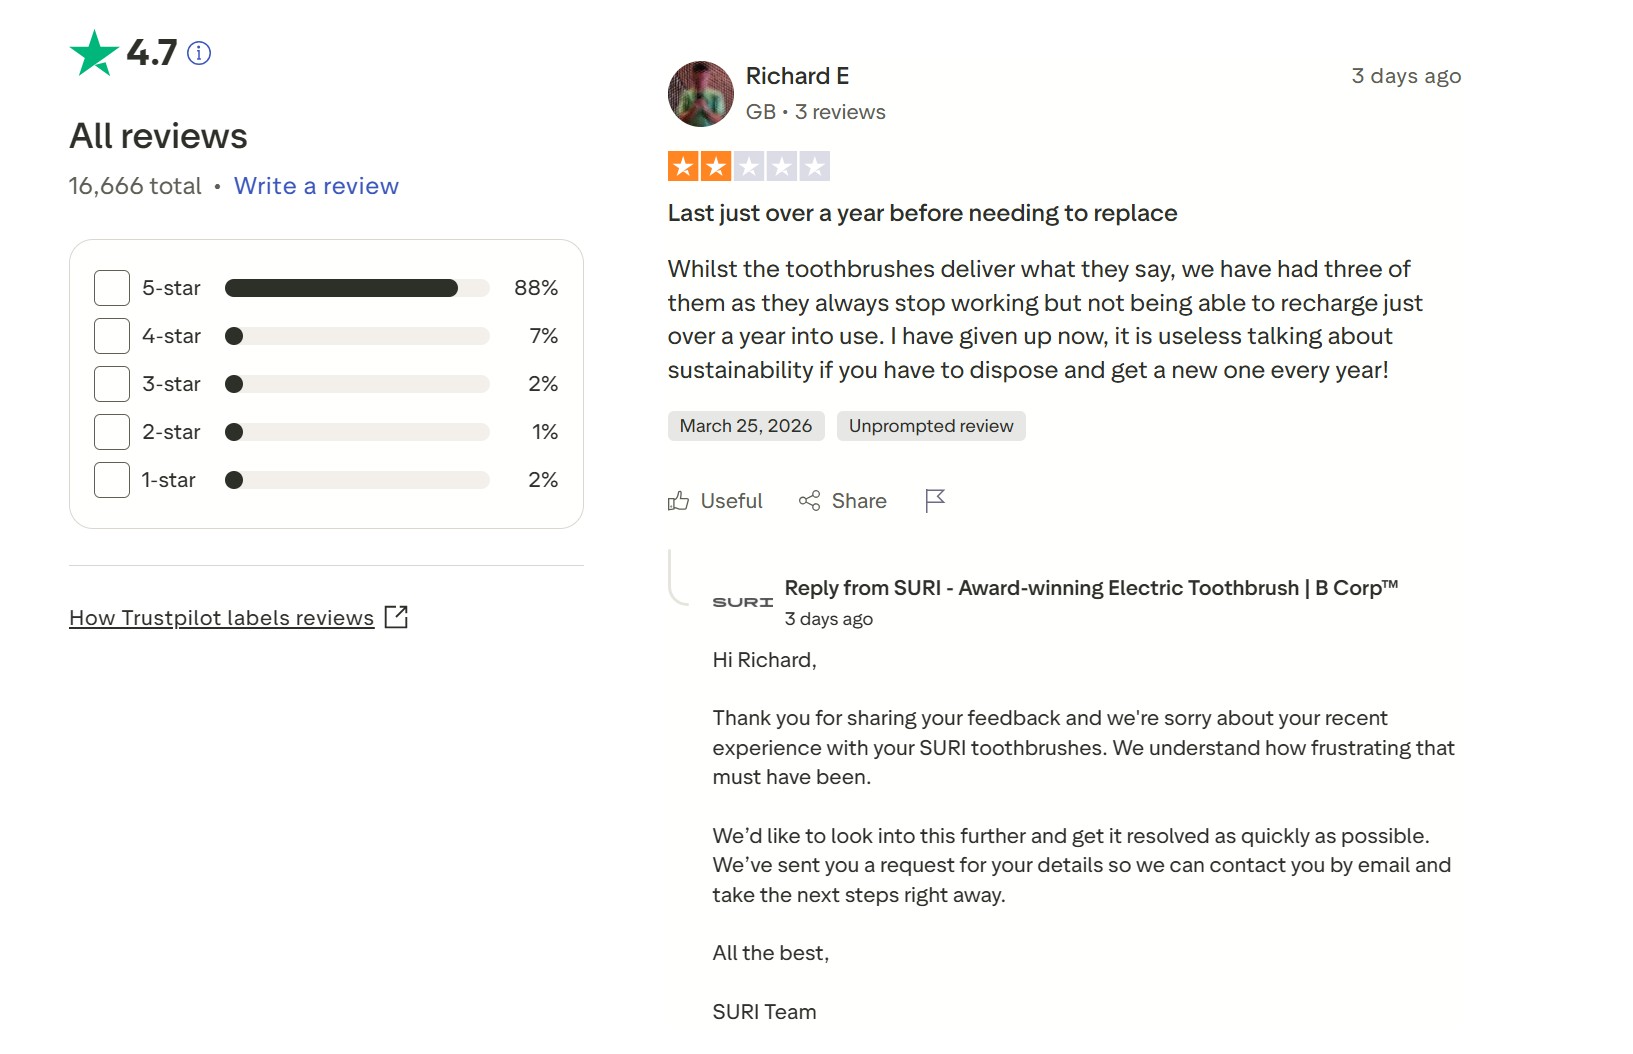Click the Richard E reviewer name

(797, 76)
